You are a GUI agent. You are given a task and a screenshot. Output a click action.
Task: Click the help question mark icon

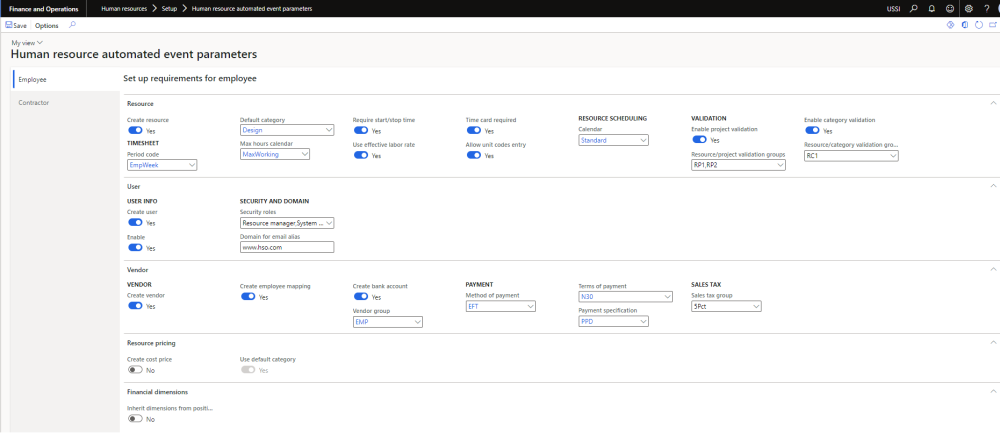click(986, 8)
